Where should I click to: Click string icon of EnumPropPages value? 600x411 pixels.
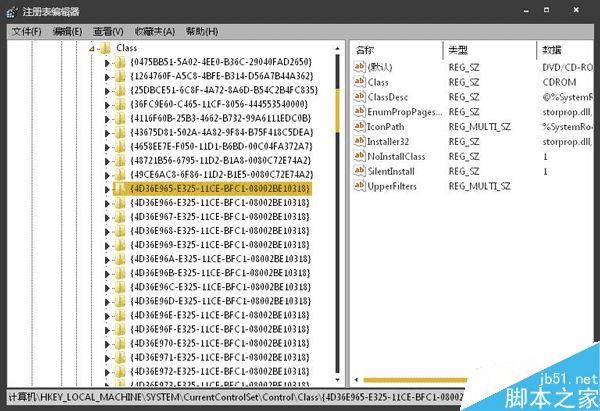[360, 111]
